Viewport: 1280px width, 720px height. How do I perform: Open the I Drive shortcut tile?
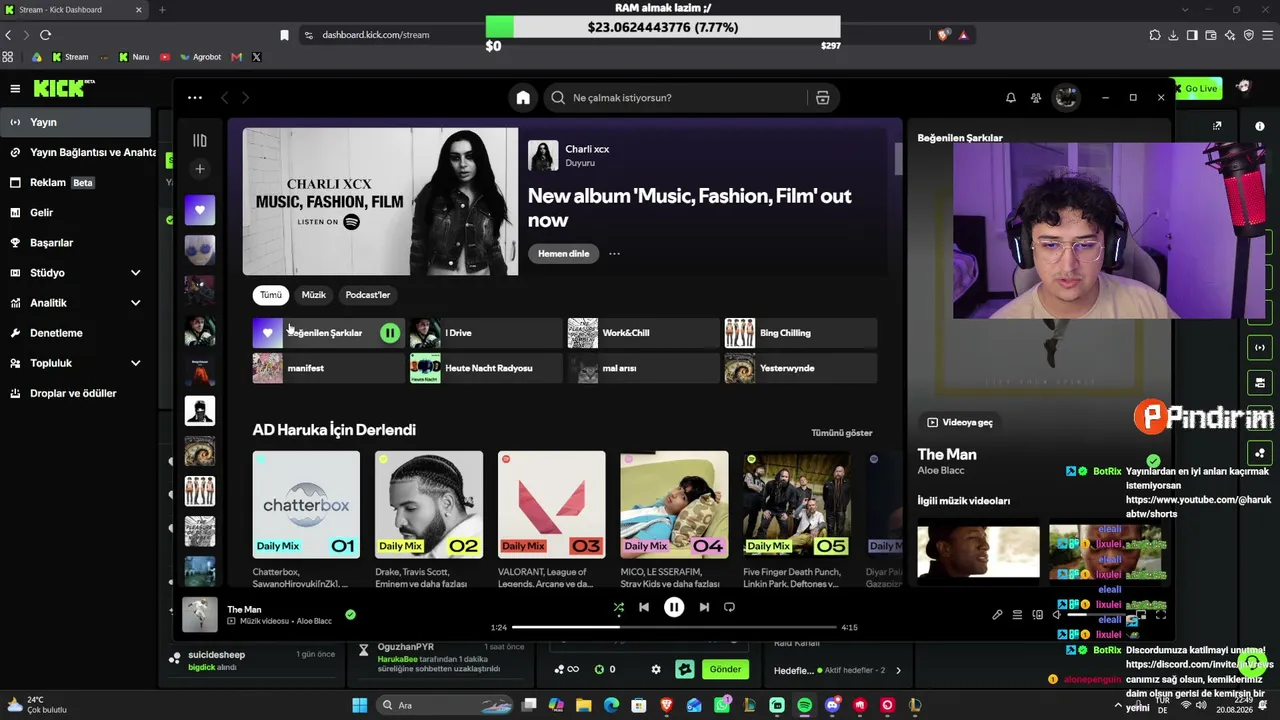coord(486,333)
